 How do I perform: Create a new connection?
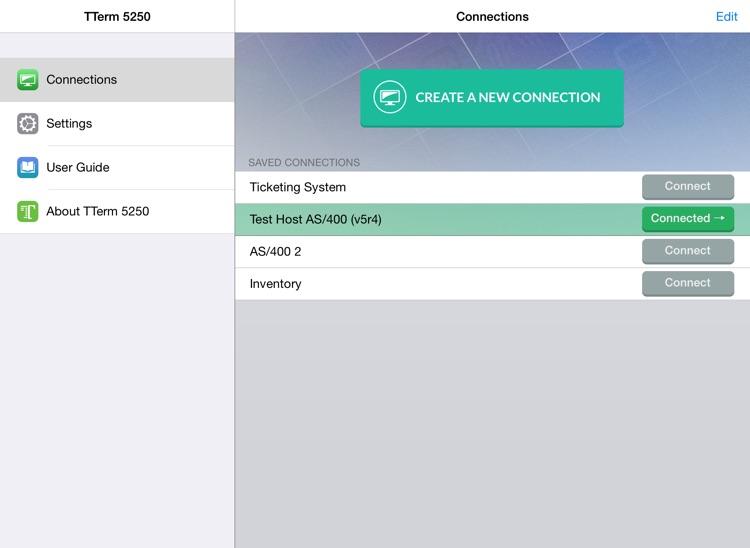[492, 98]
